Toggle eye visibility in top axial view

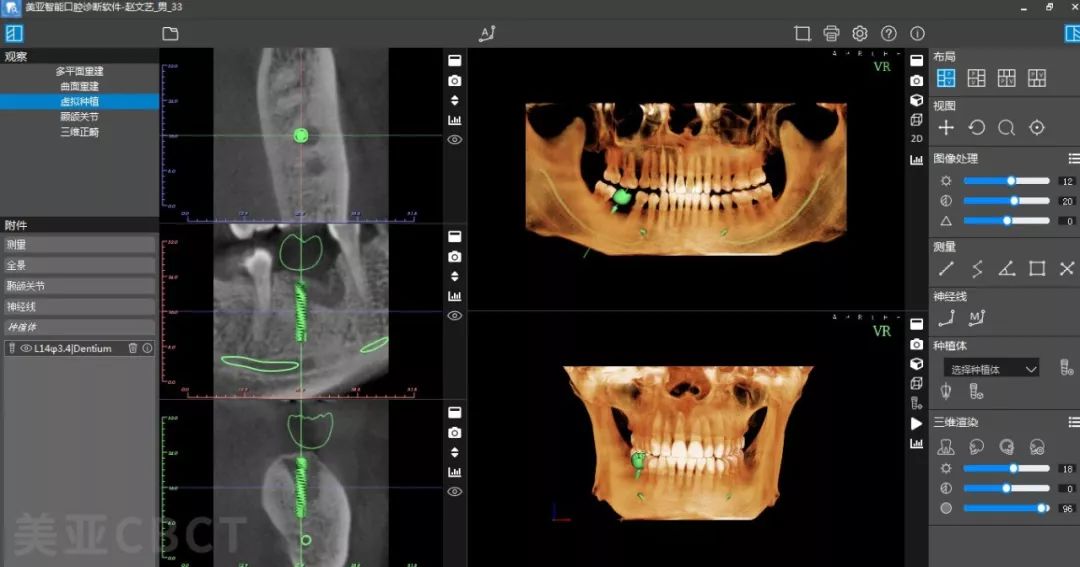tap(455, 140)
